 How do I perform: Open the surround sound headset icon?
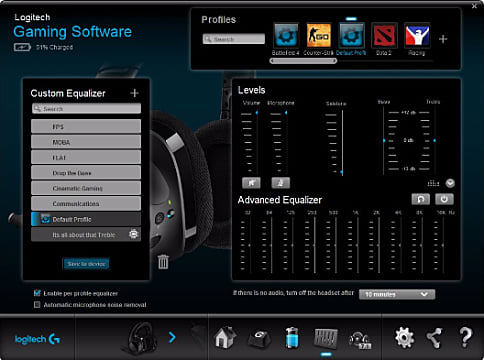[360, 340]
